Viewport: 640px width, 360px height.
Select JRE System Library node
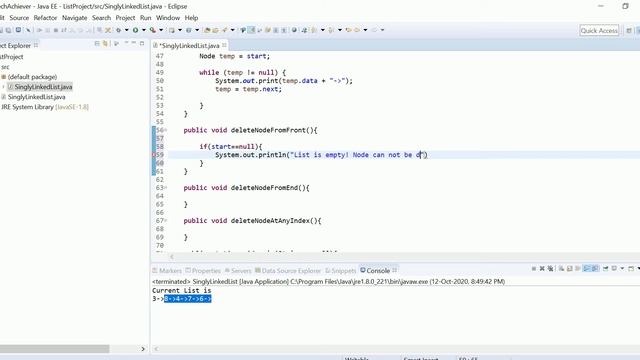tap(44, 107)
